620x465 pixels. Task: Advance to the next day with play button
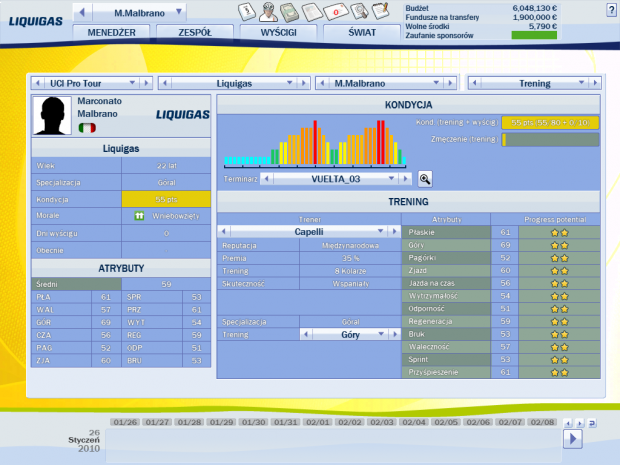(573, 439)
